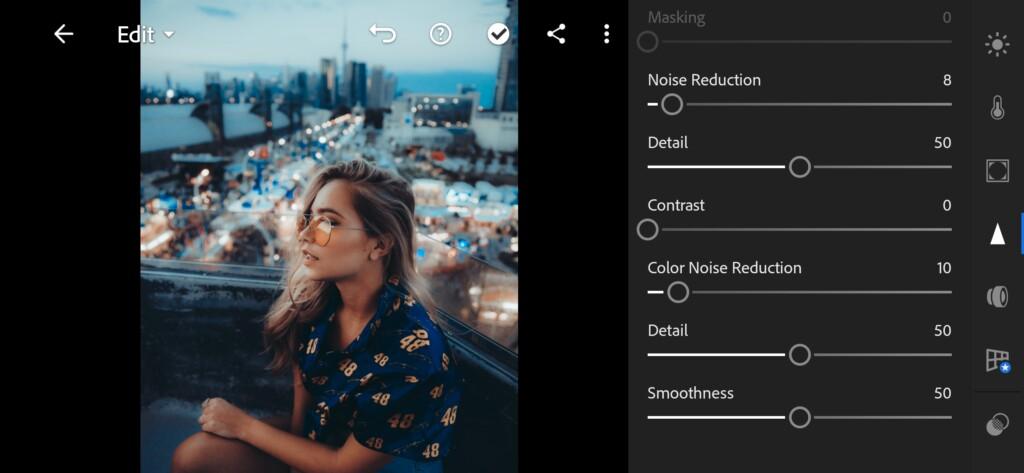Adjust the Masking slider handle
1024x473 pixels.
click(647, 42)
